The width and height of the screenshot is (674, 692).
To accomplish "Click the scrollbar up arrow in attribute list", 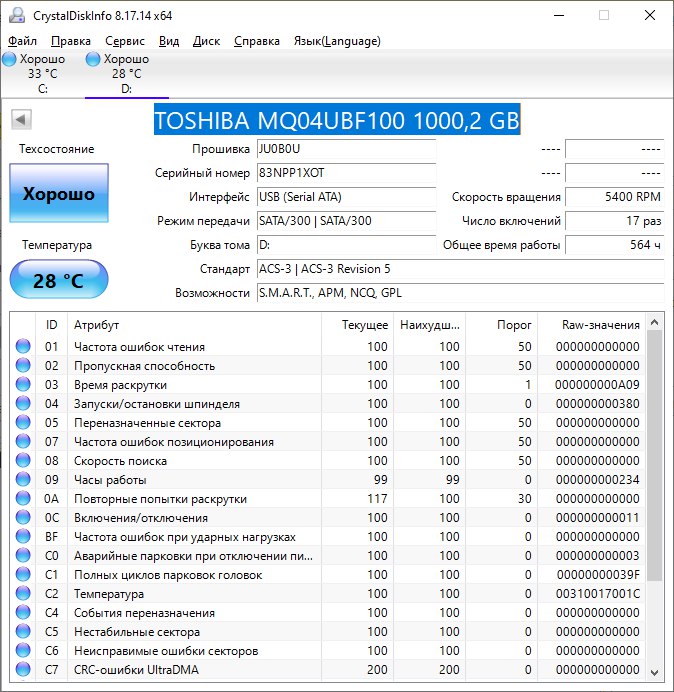I will (655, 323).
